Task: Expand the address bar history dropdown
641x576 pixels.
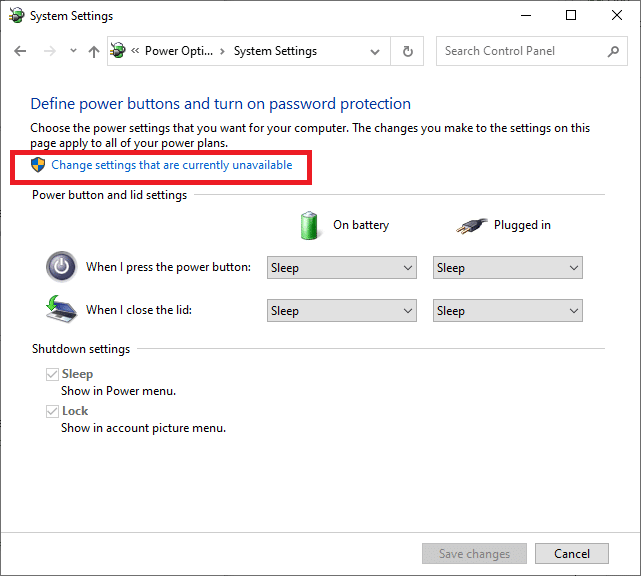Action: tap(375, 51)
